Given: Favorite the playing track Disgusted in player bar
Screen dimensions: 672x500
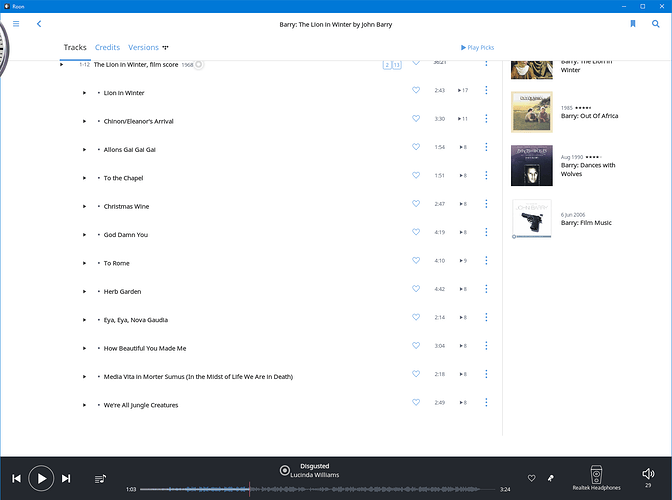Looking at the screenshot, I should (531, 478).
